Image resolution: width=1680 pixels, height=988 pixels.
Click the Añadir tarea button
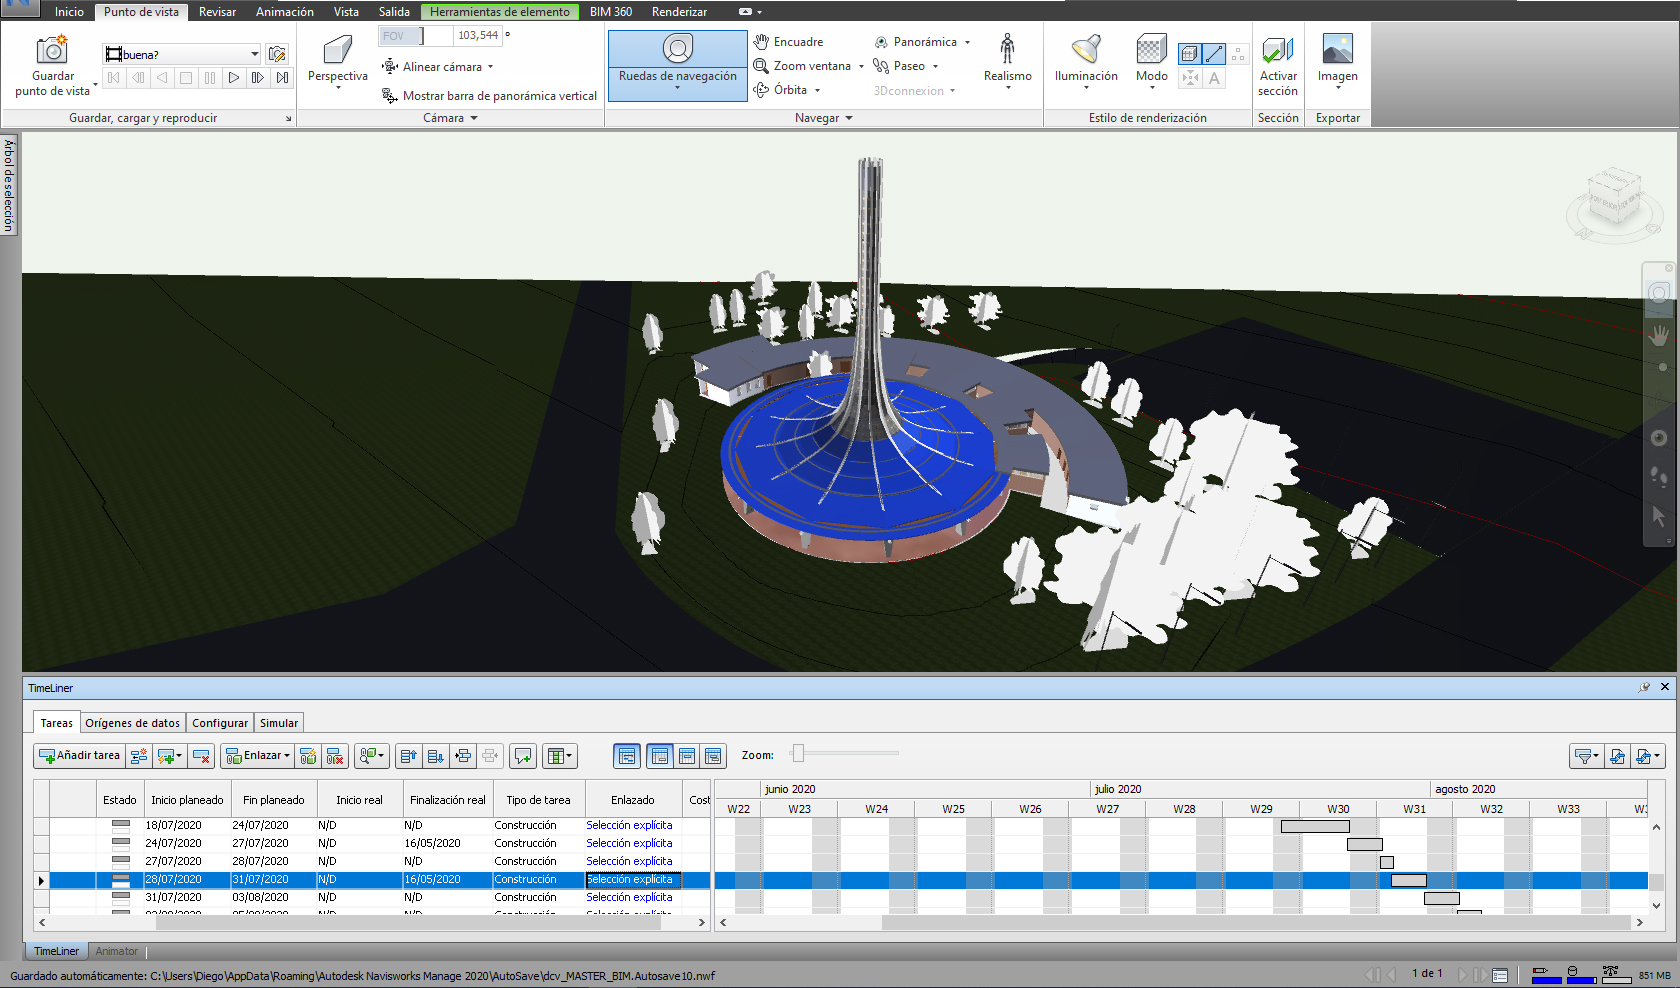[79, 756]
